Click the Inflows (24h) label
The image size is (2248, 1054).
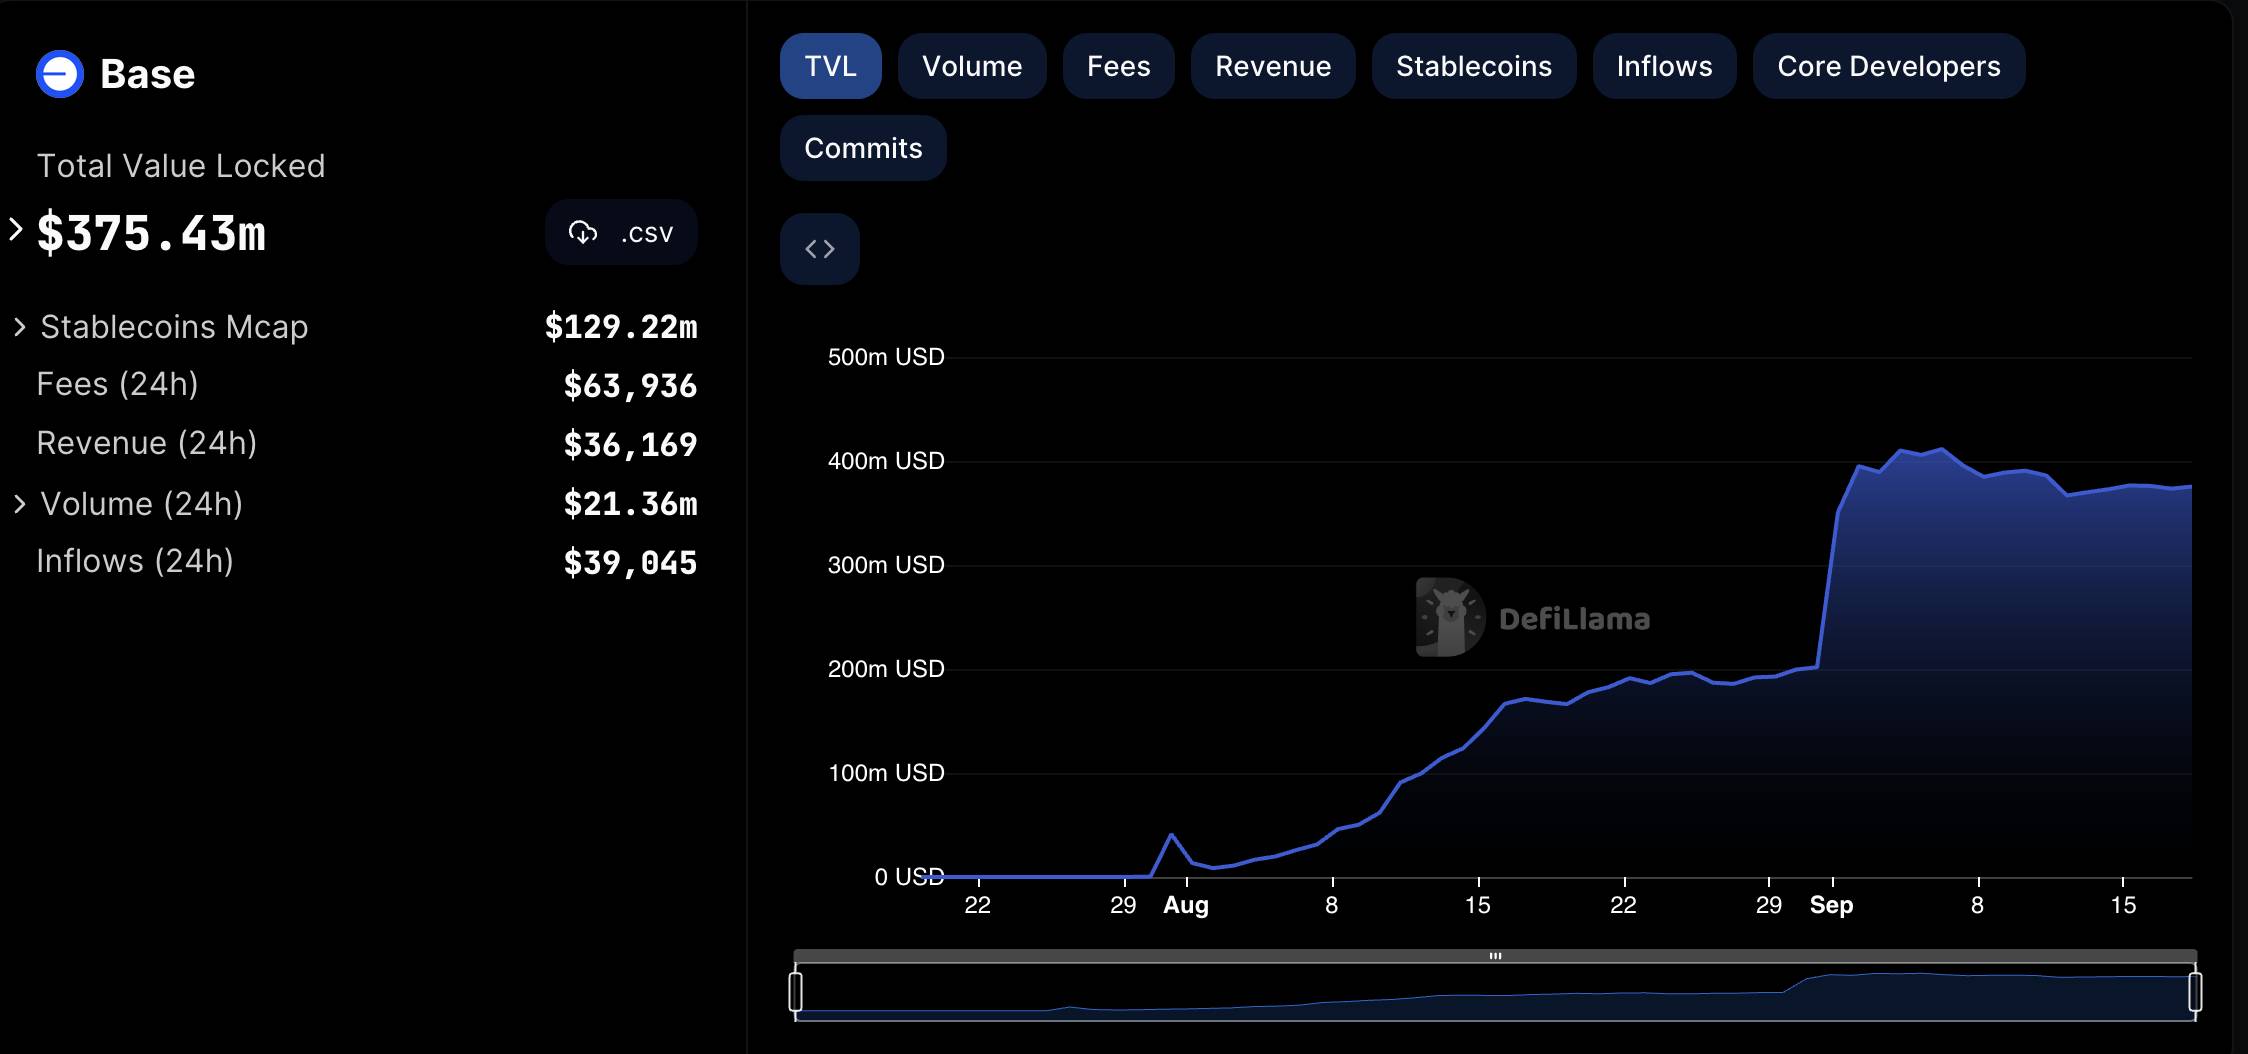pyautogui.click(x=135, y=561)
